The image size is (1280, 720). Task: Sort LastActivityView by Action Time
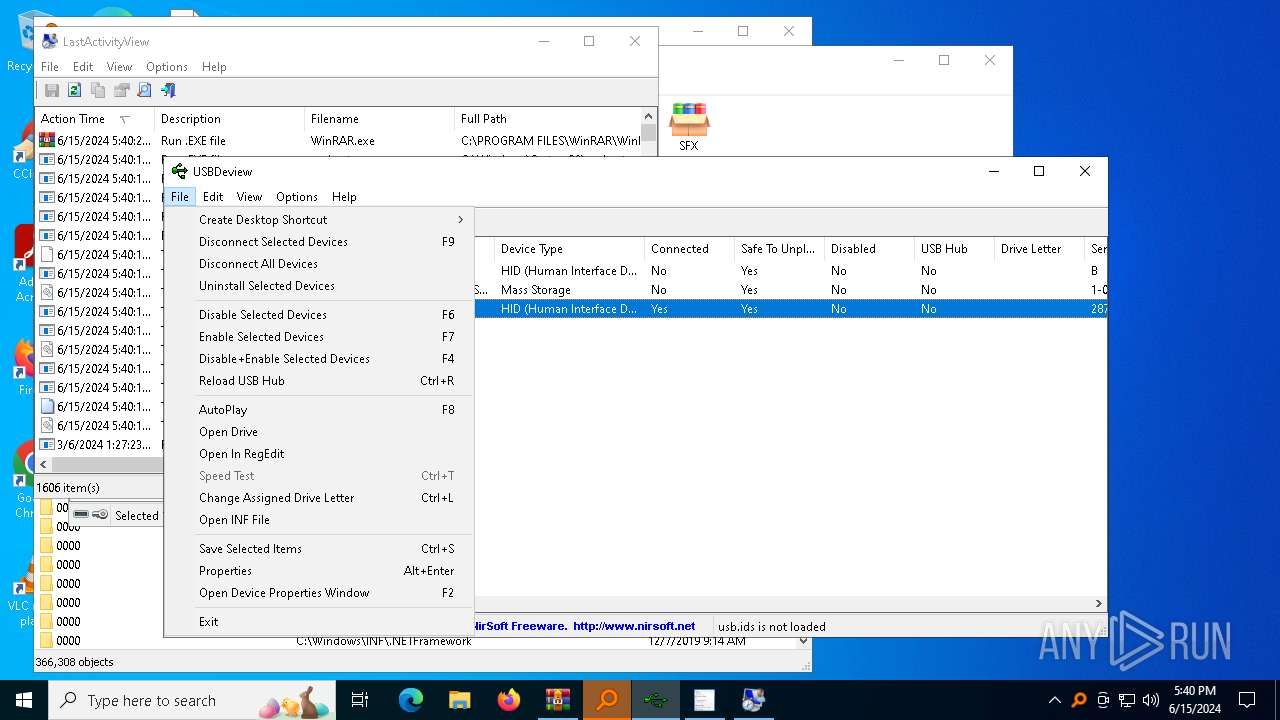tap(95, 119)
